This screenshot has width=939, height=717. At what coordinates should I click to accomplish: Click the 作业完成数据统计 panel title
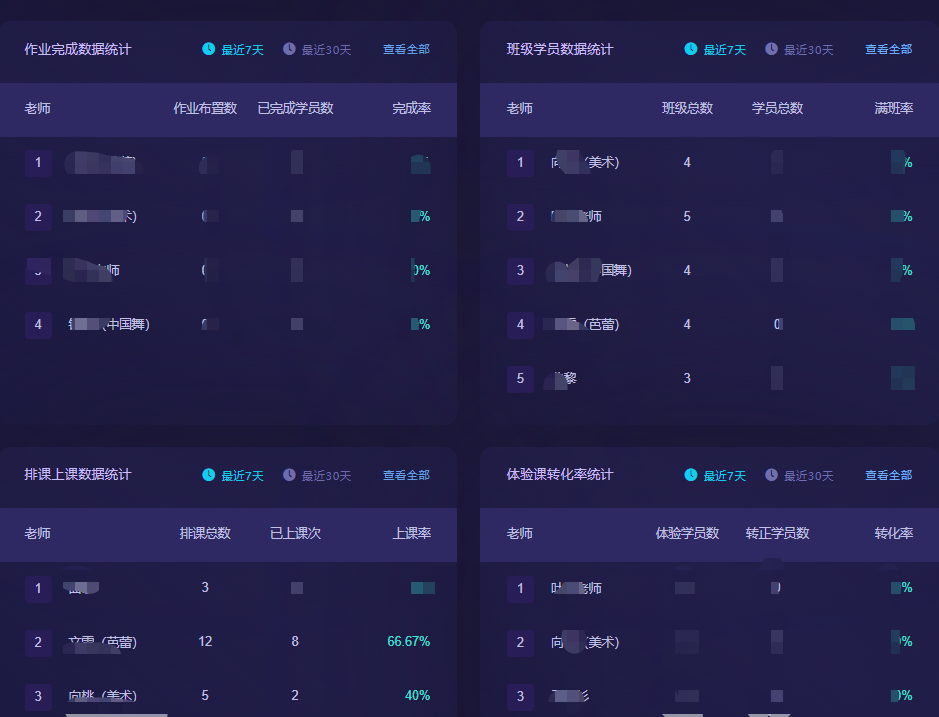point(78,49)
